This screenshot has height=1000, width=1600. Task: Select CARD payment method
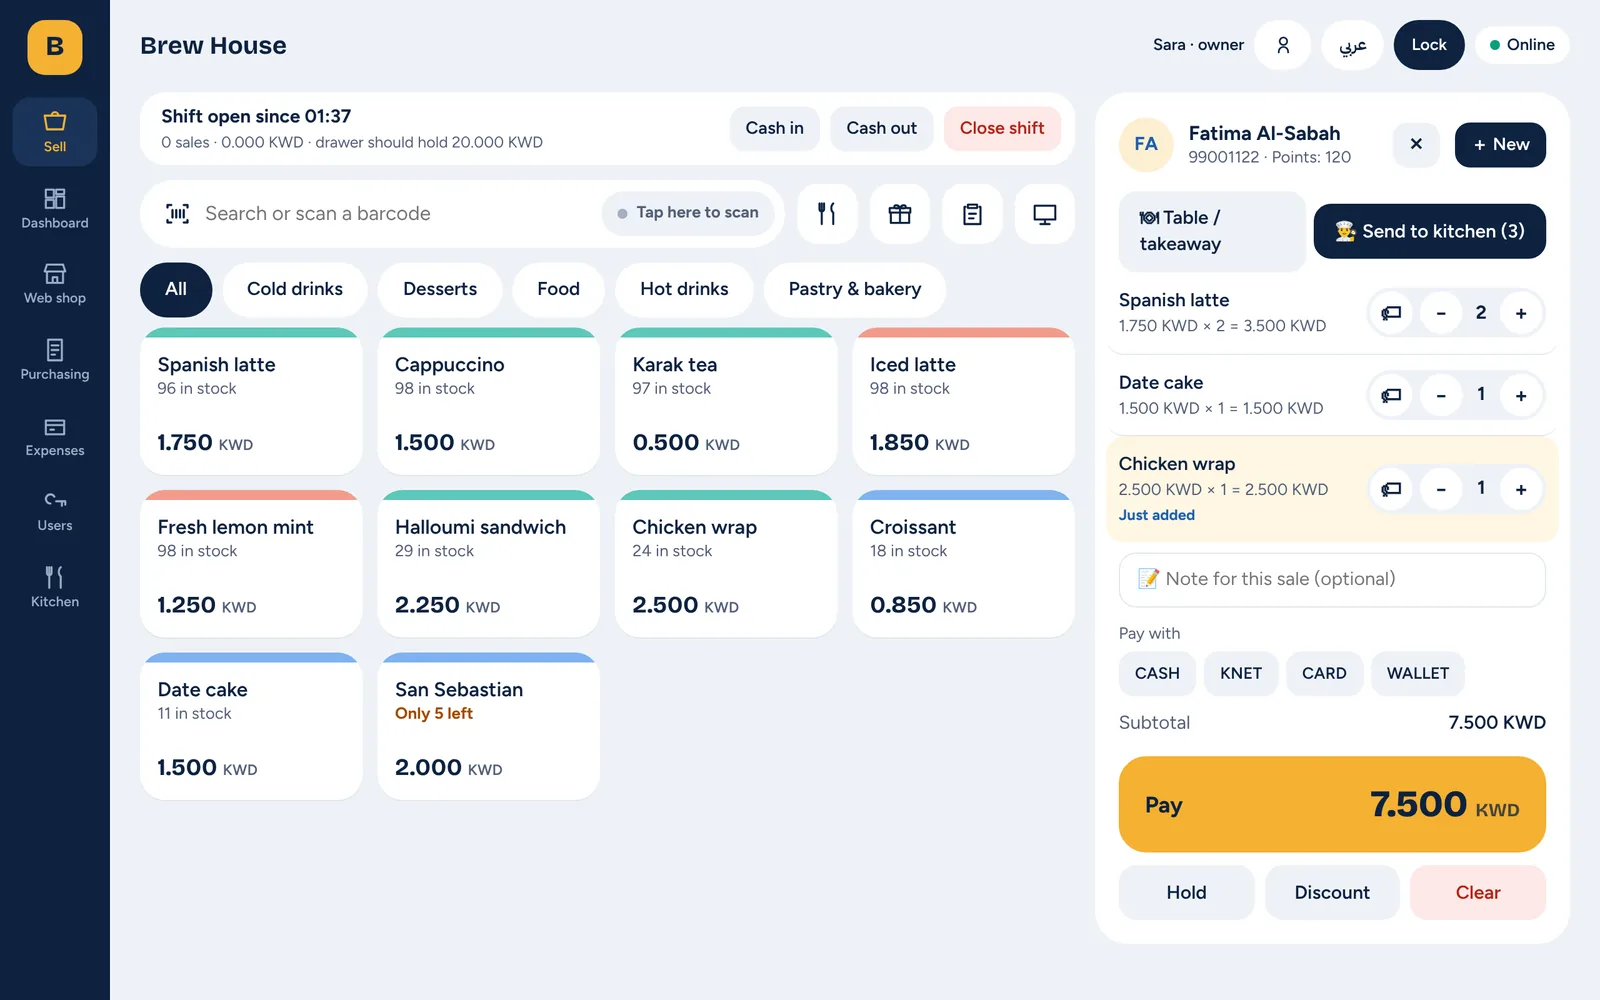(x=1324, y=673)
